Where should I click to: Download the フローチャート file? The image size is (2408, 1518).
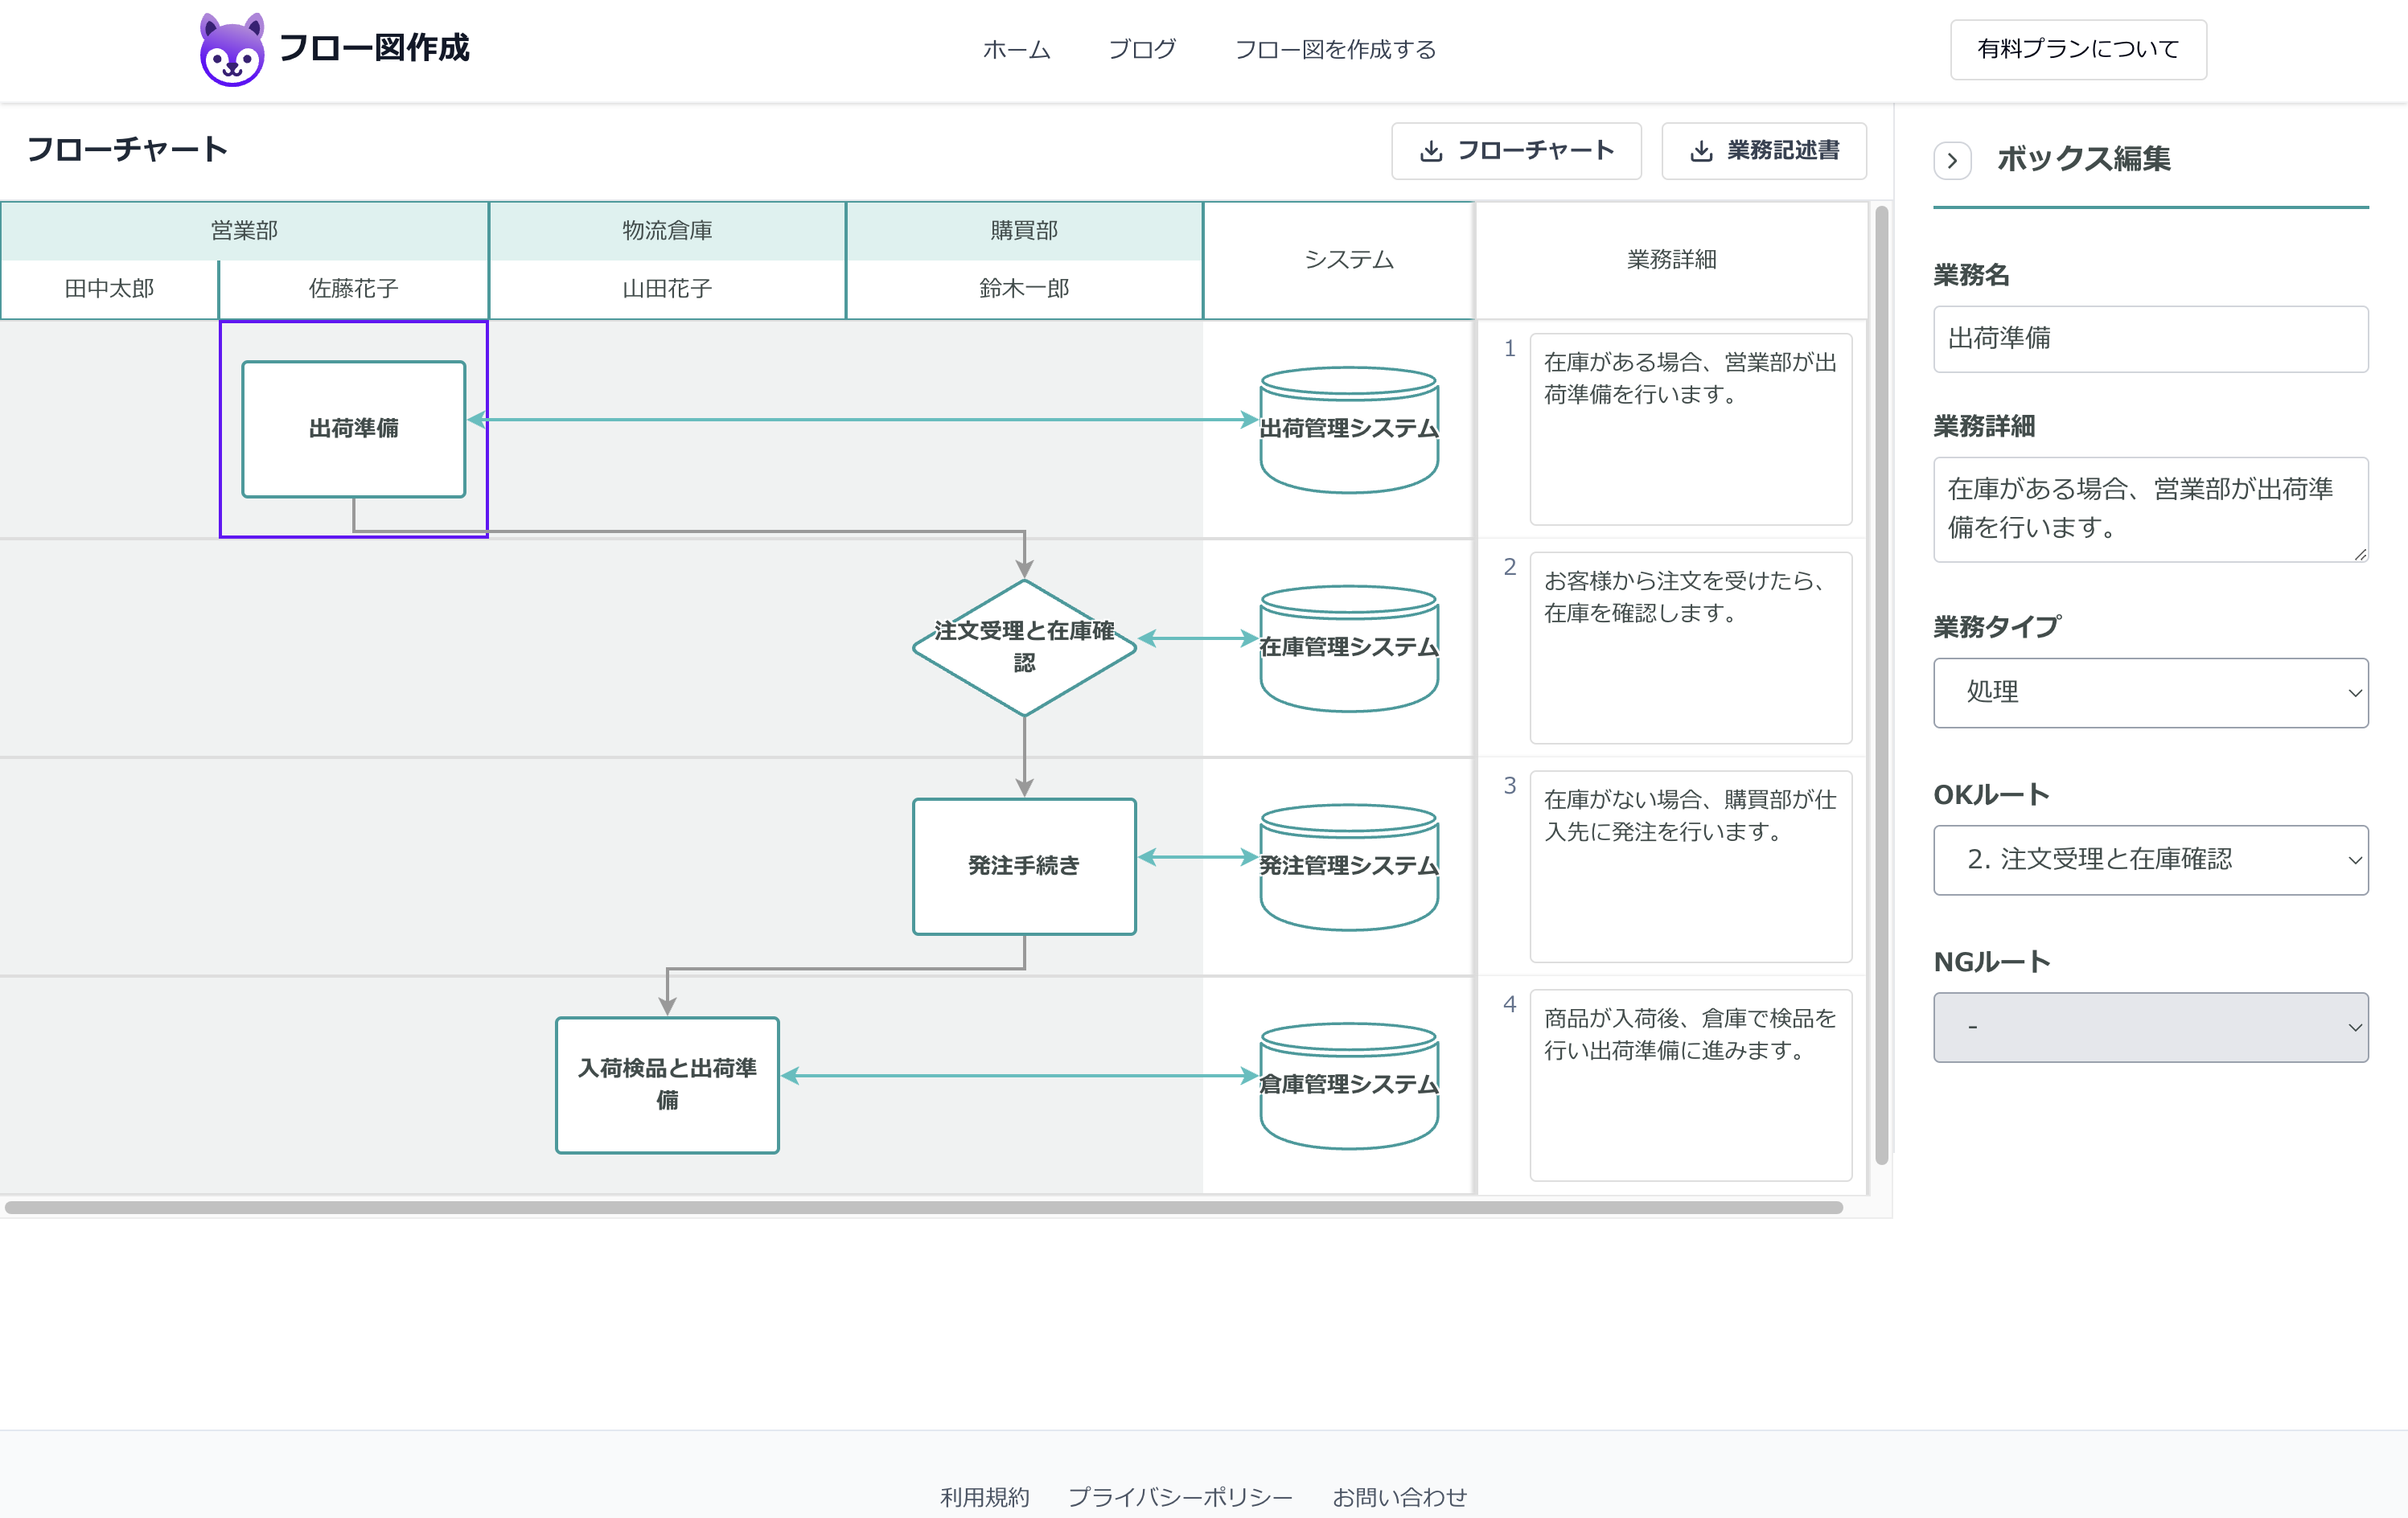(x=1516, y=151)
